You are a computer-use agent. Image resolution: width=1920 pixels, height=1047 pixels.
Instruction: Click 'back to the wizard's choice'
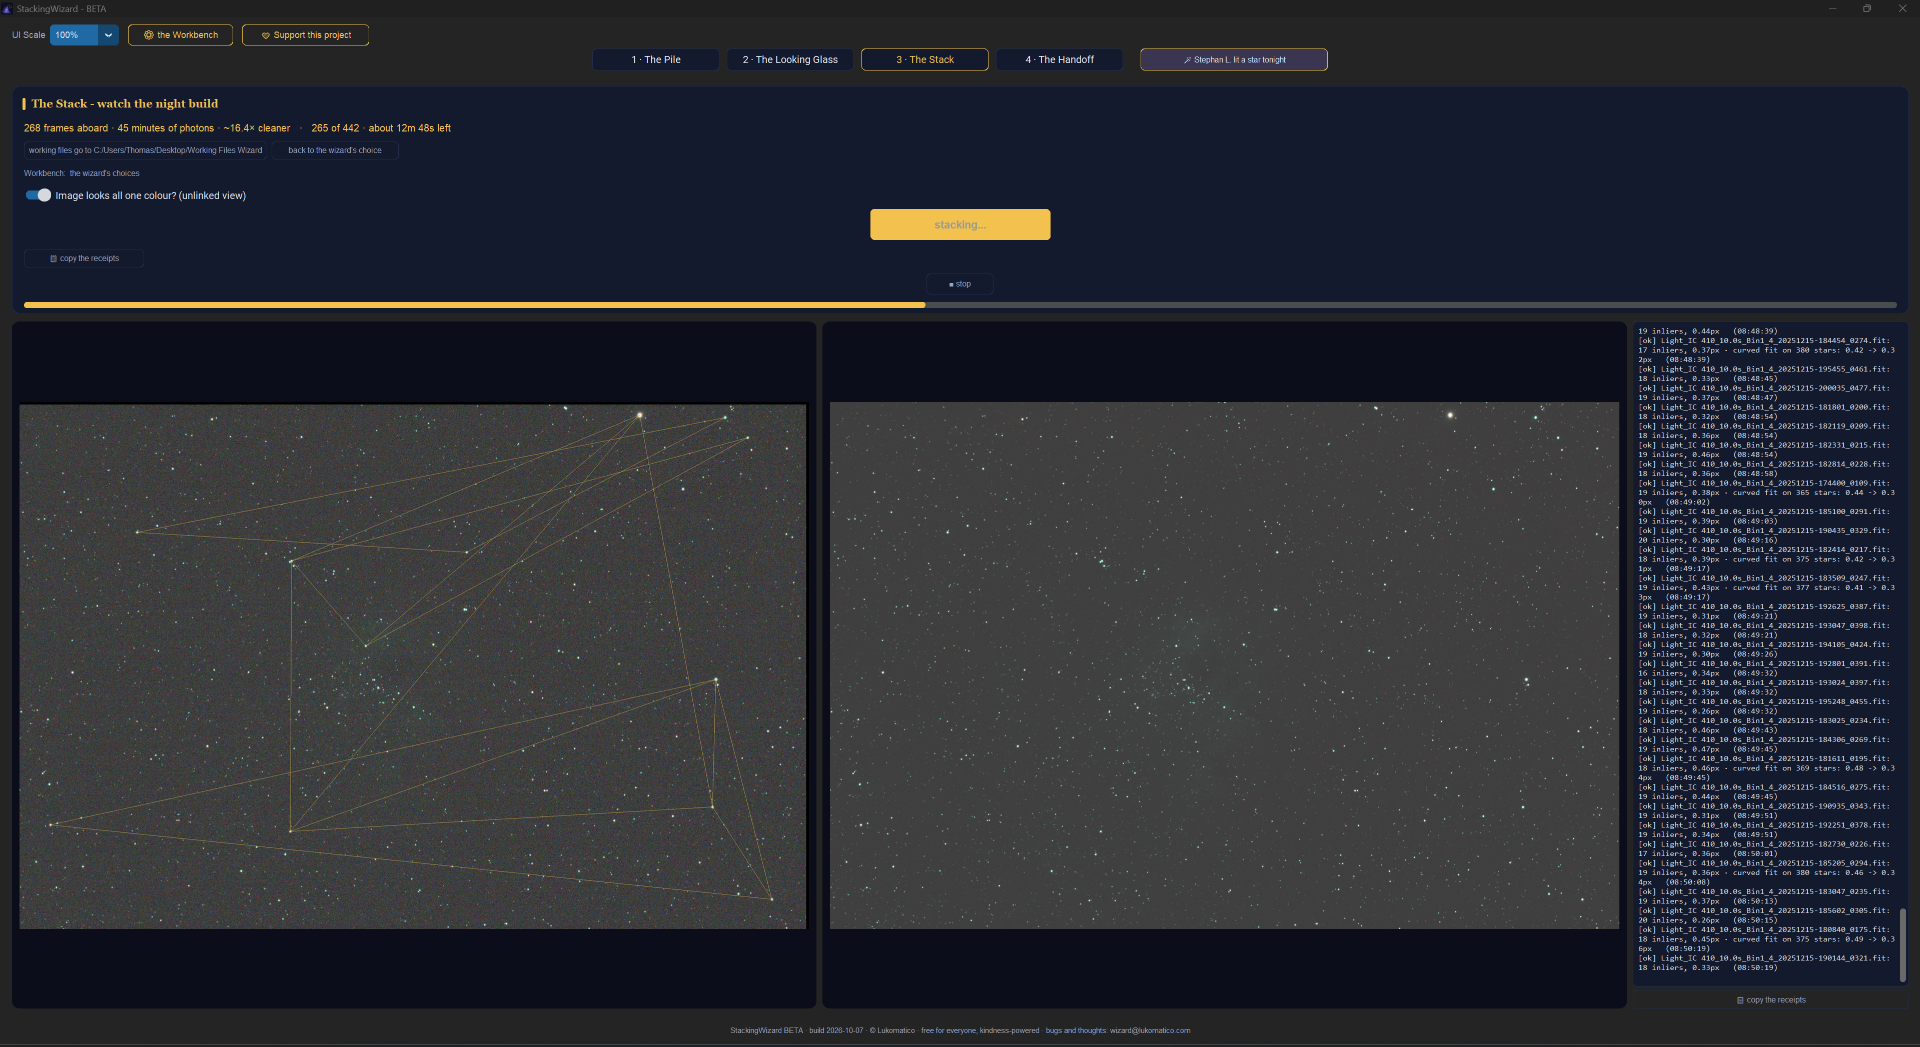335,150
